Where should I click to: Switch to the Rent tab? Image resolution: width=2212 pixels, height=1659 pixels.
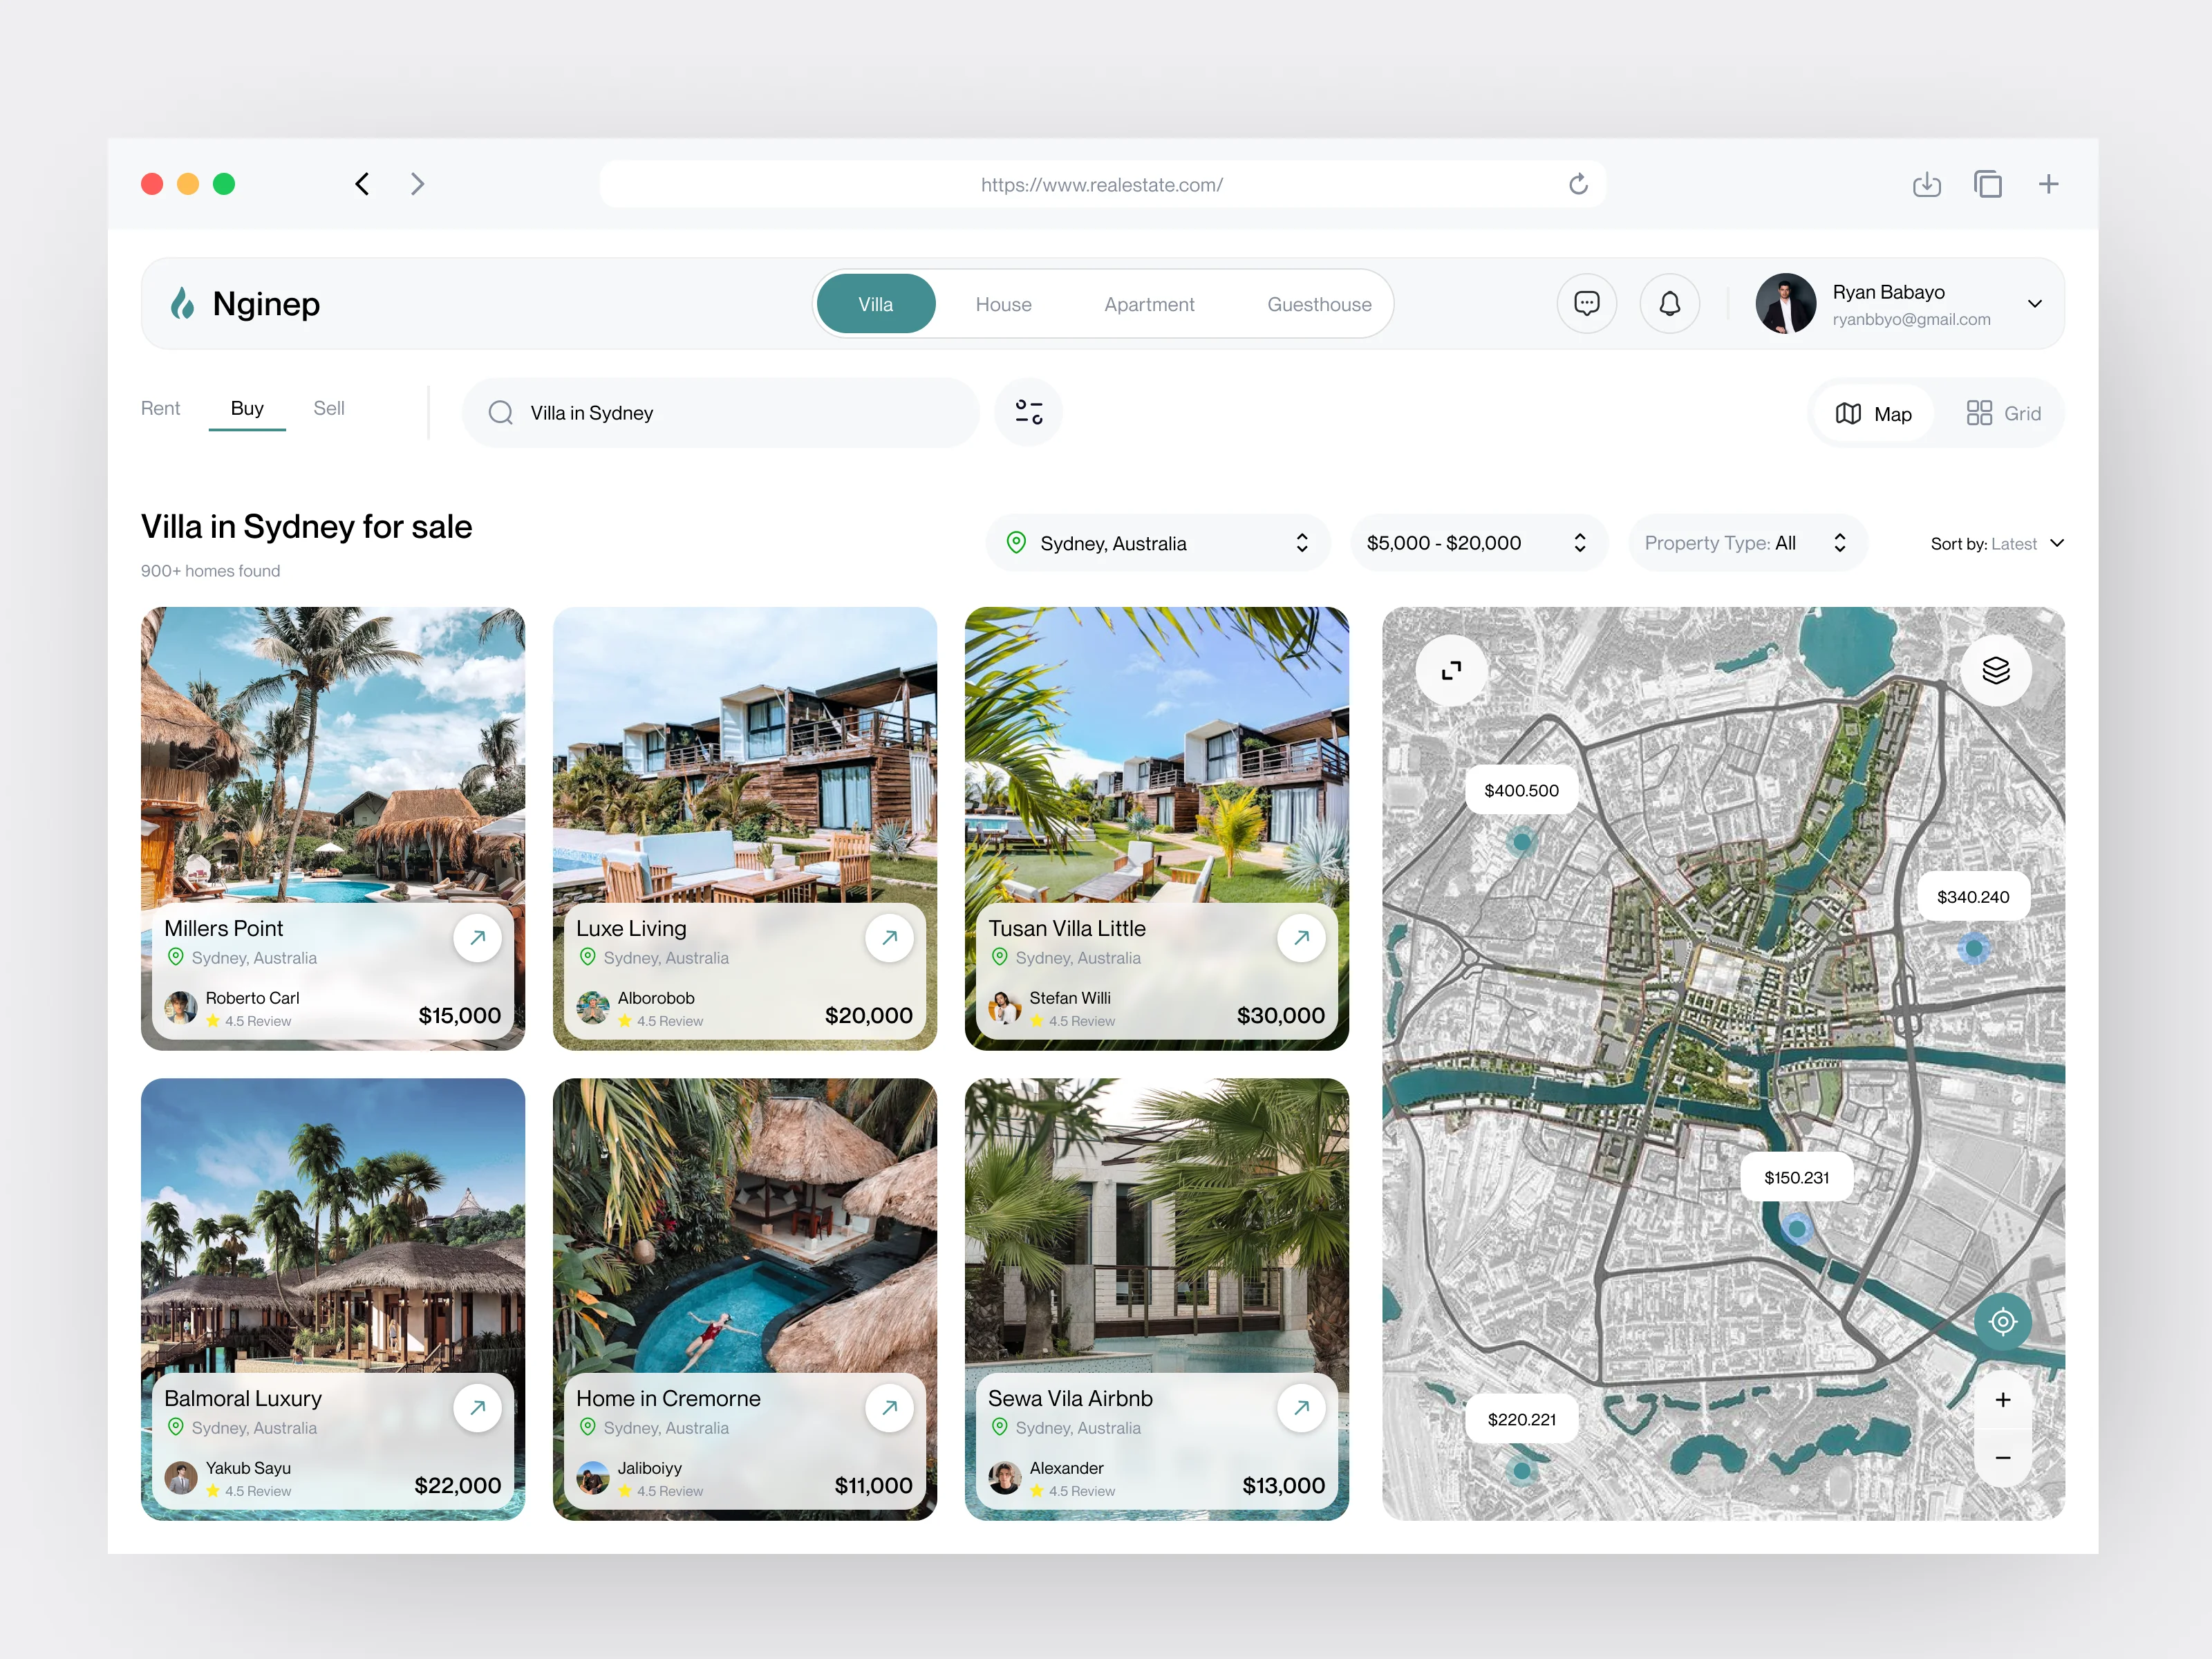pos(160,408)
